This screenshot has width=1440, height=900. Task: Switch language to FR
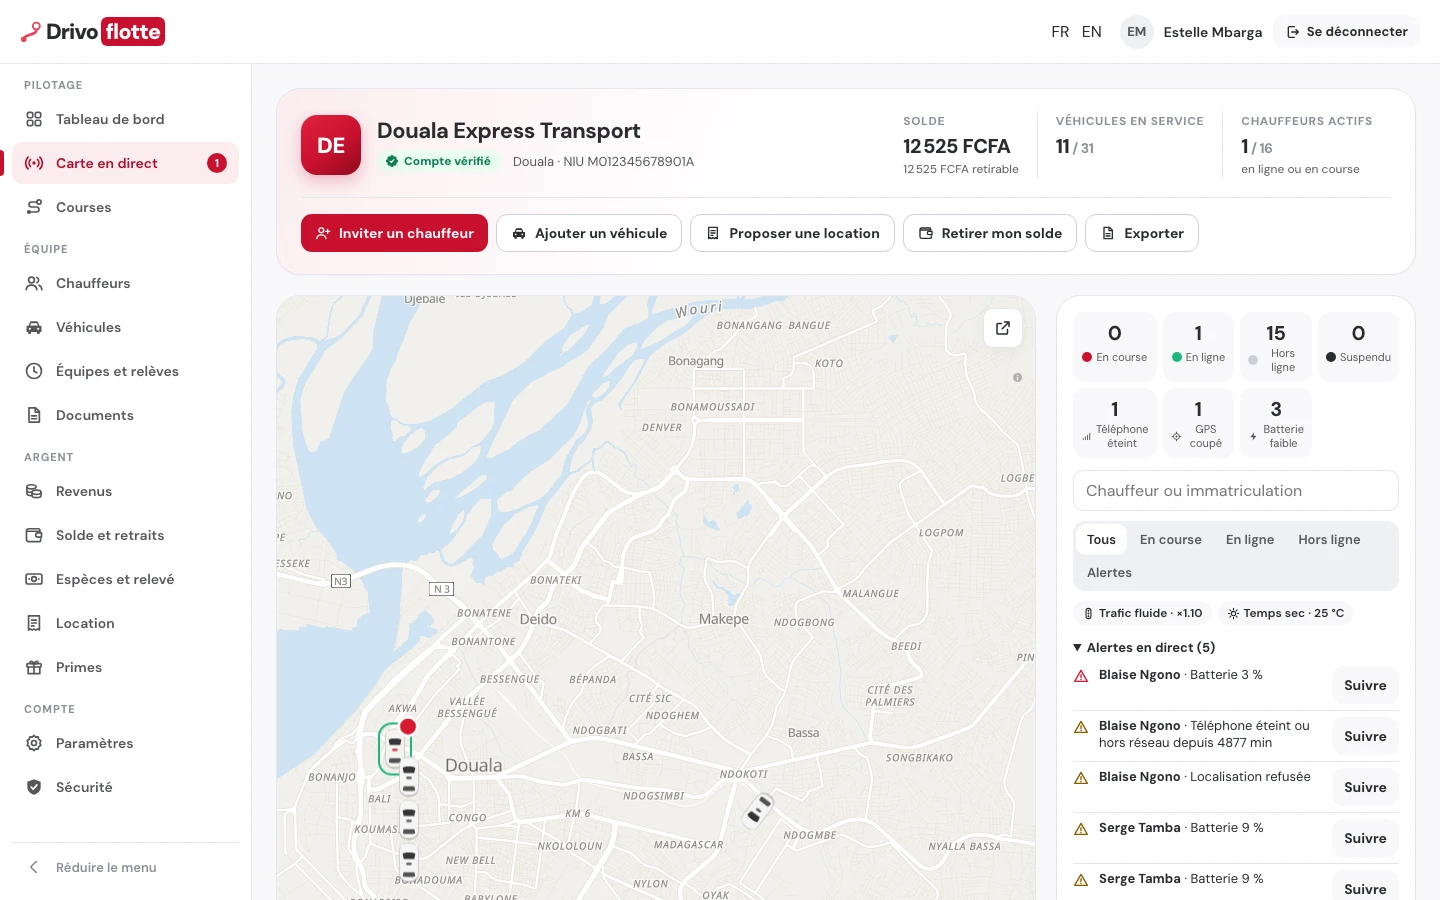(1060, 32)
